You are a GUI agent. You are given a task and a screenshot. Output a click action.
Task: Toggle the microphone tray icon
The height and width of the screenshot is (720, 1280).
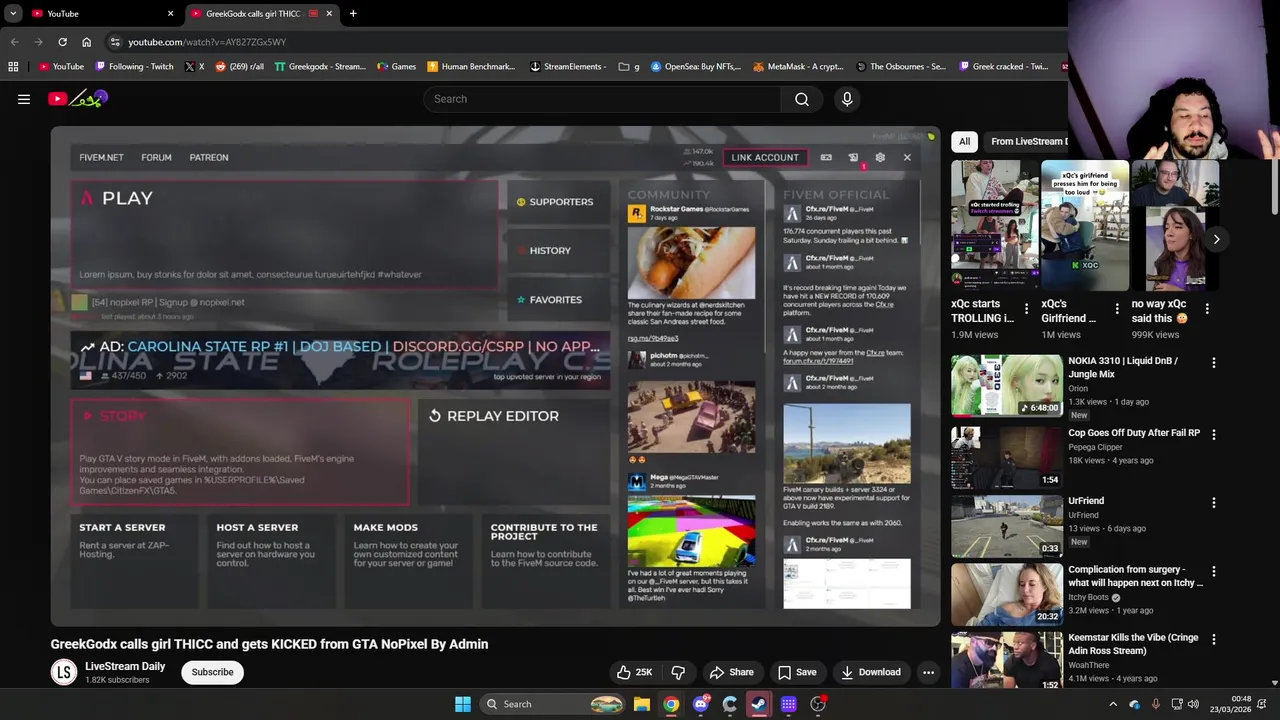click(x=1155, y=704)
